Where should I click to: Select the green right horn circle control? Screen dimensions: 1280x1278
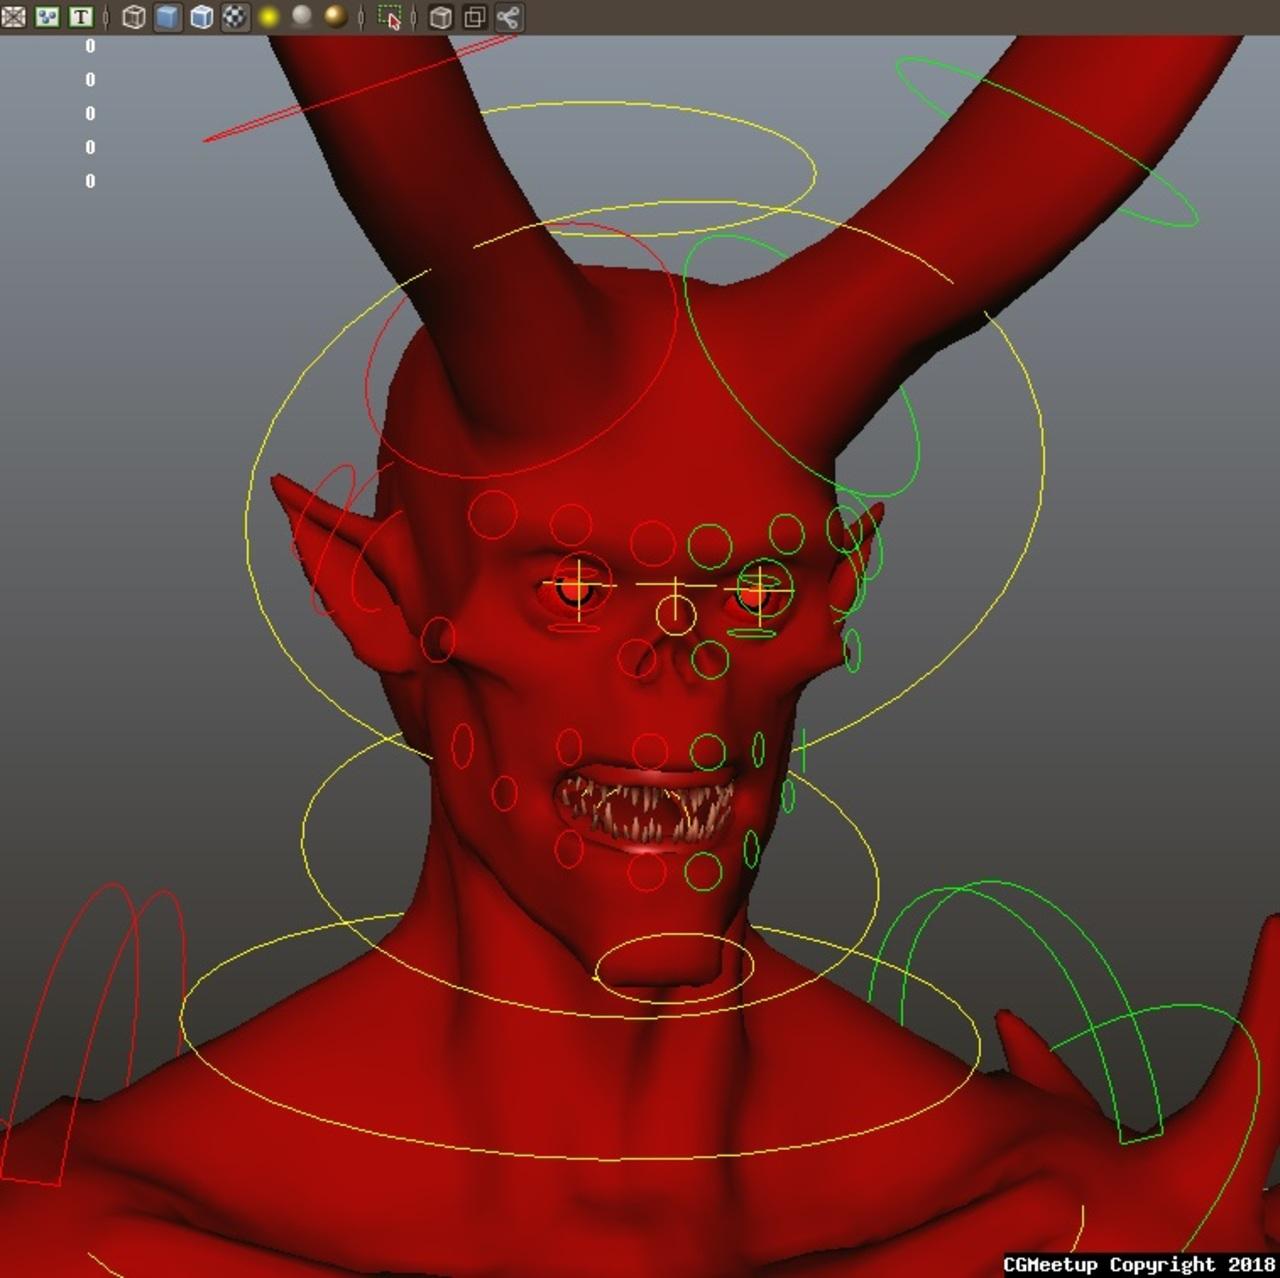[x=801, y=366]
